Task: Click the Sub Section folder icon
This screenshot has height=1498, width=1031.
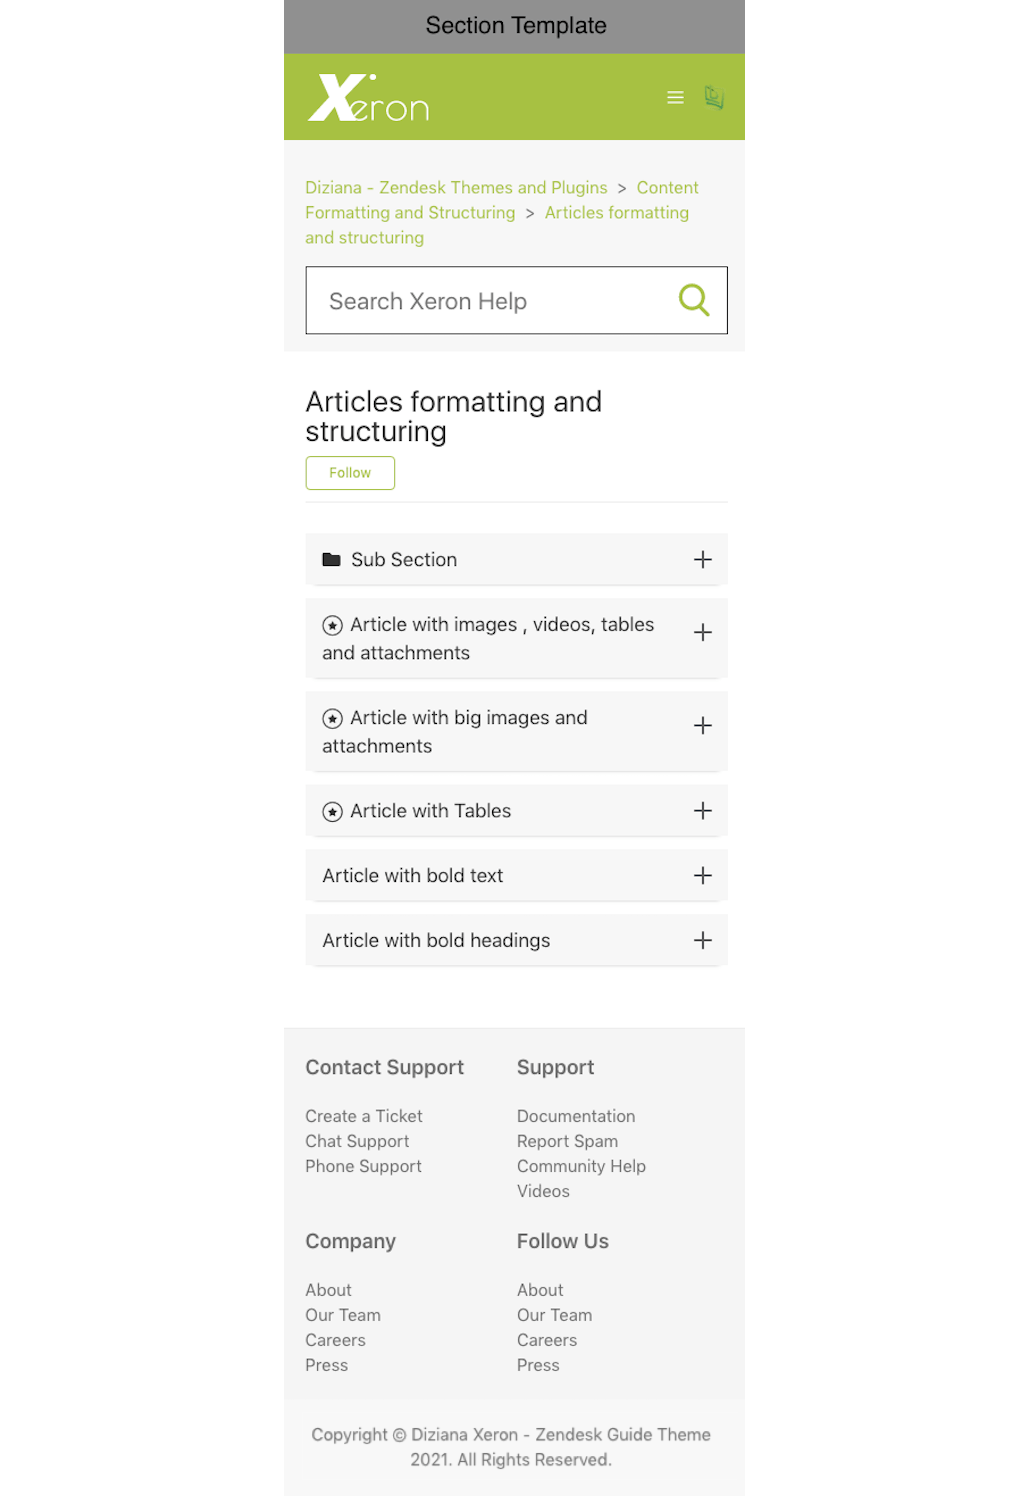Action: pyautogui.click(x=331, y=560)
